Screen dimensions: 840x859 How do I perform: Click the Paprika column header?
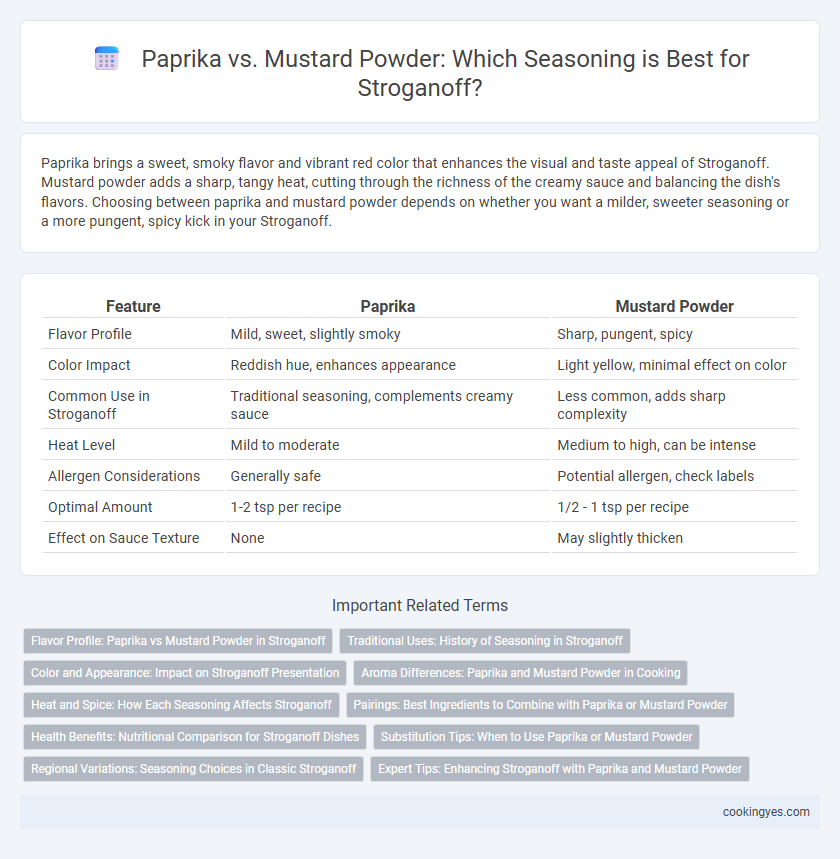pos(387,306)
